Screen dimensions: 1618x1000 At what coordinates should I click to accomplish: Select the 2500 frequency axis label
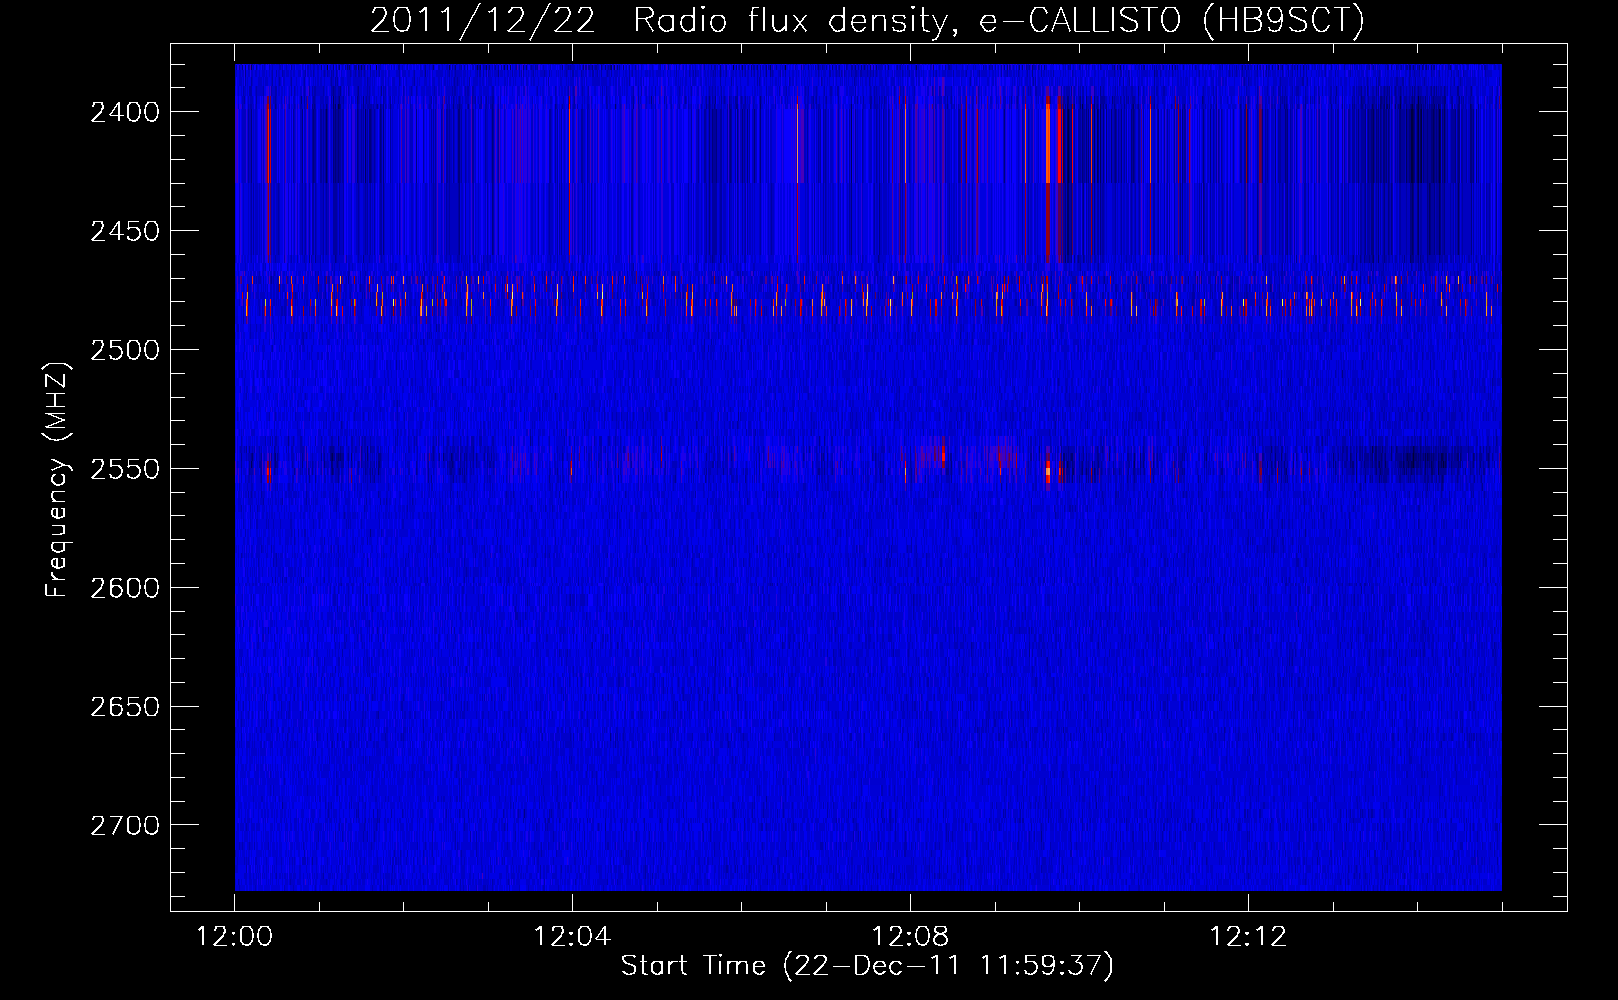point(125,350)
